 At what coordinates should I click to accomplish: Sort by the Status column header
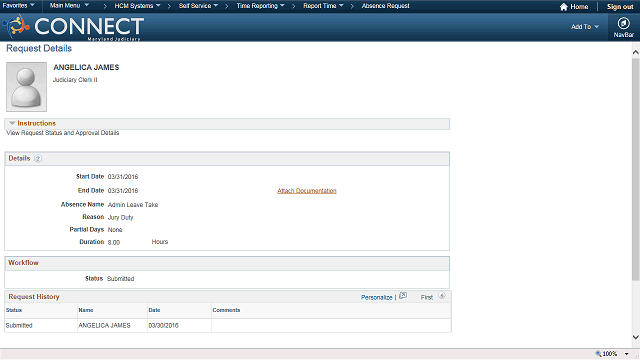[x=14, y=310]
